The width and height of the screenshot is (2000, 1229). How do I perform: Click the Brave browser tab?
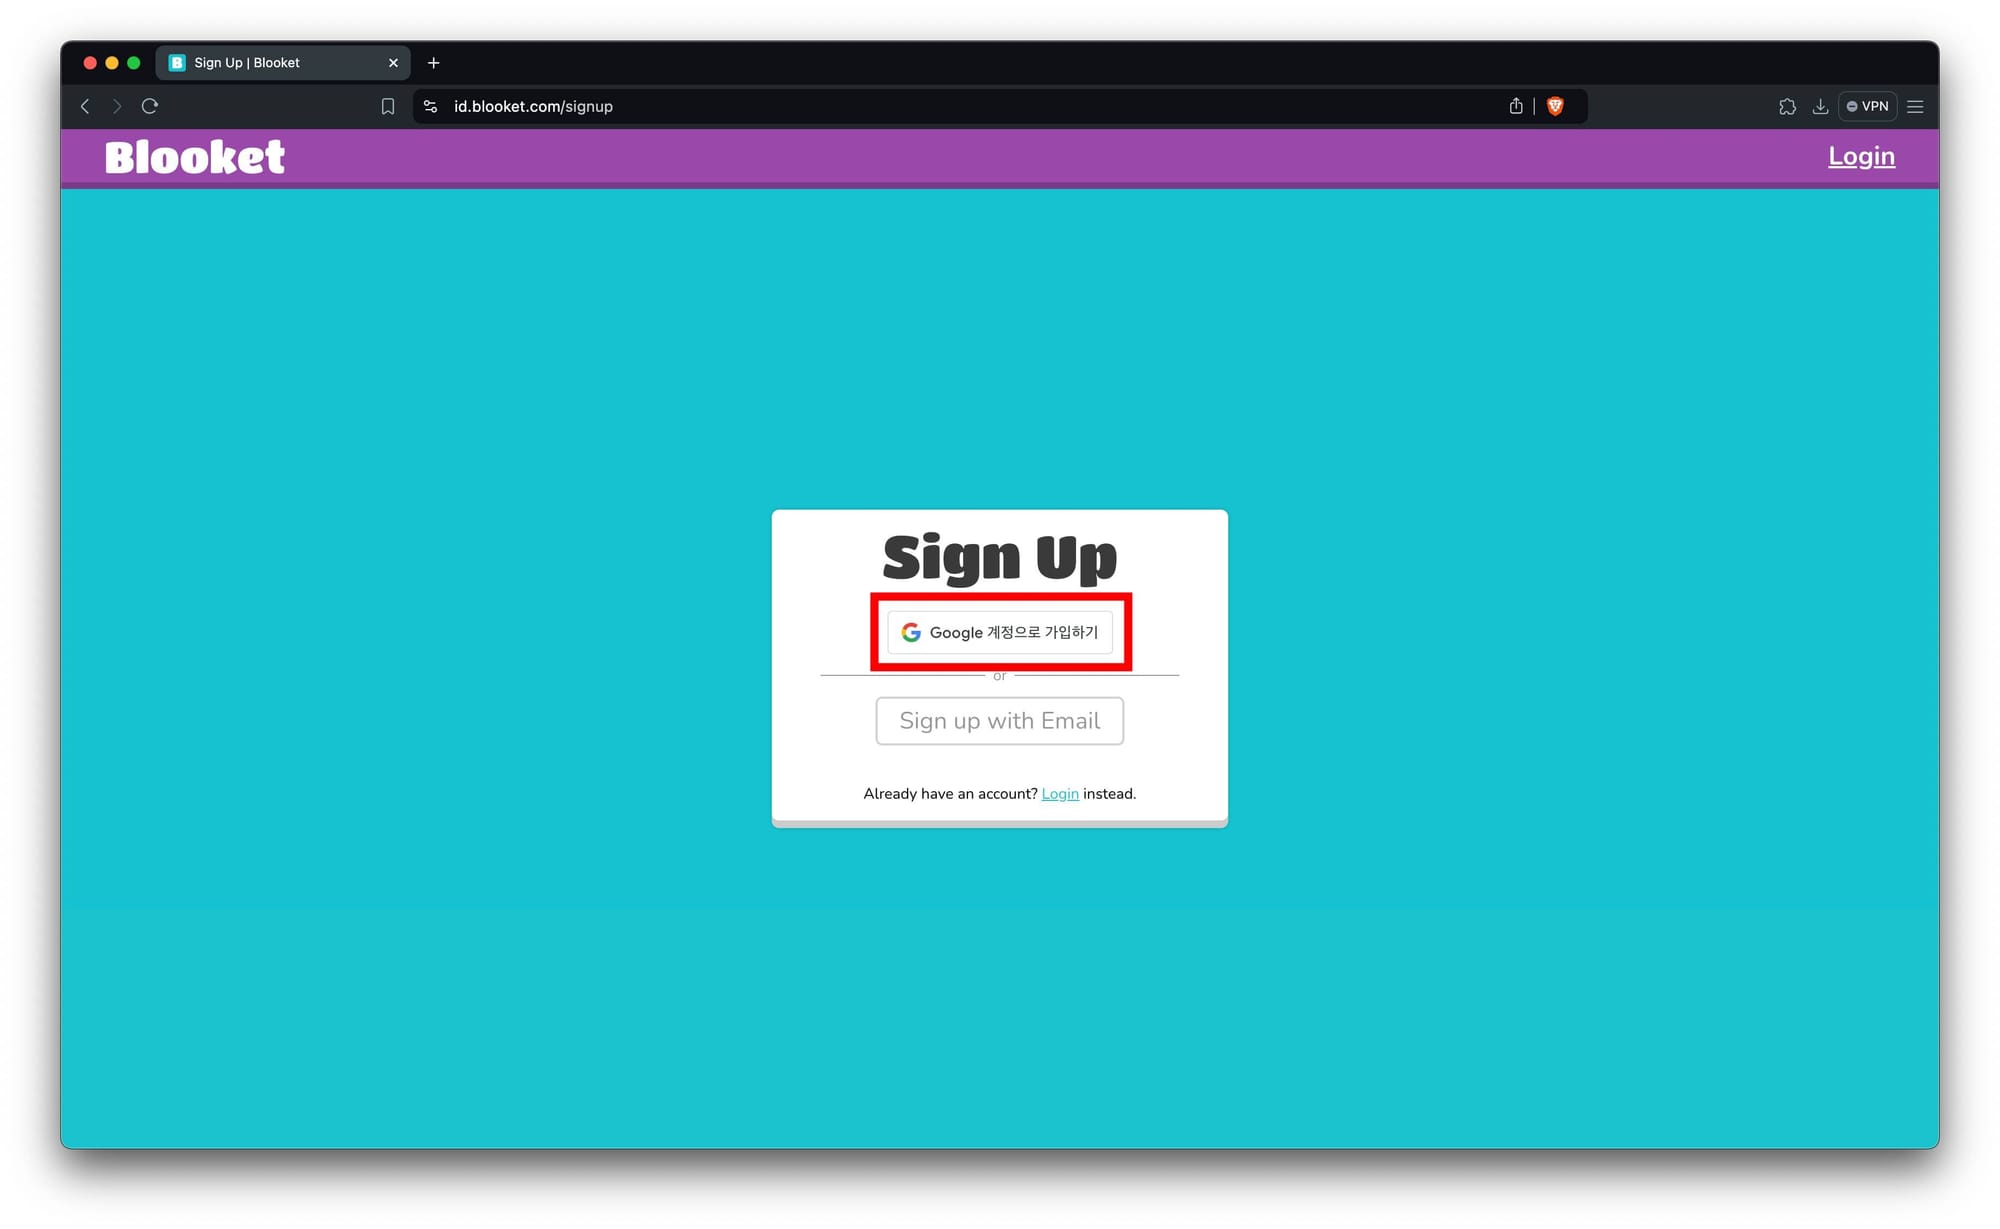[x=279, y=61]
